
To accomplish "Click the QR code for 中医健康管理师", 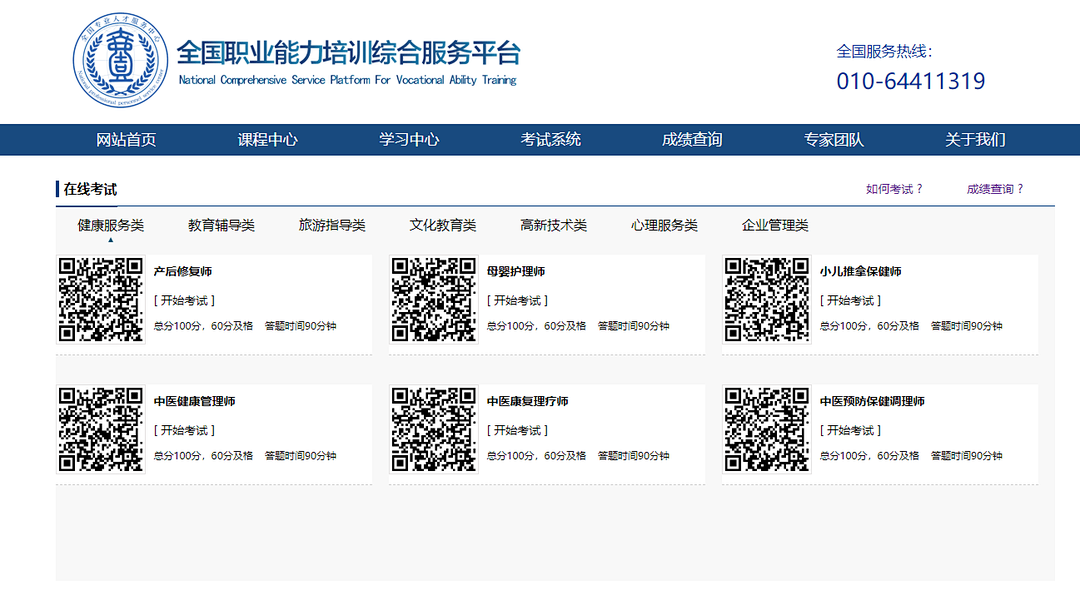I will pos(101,429).
